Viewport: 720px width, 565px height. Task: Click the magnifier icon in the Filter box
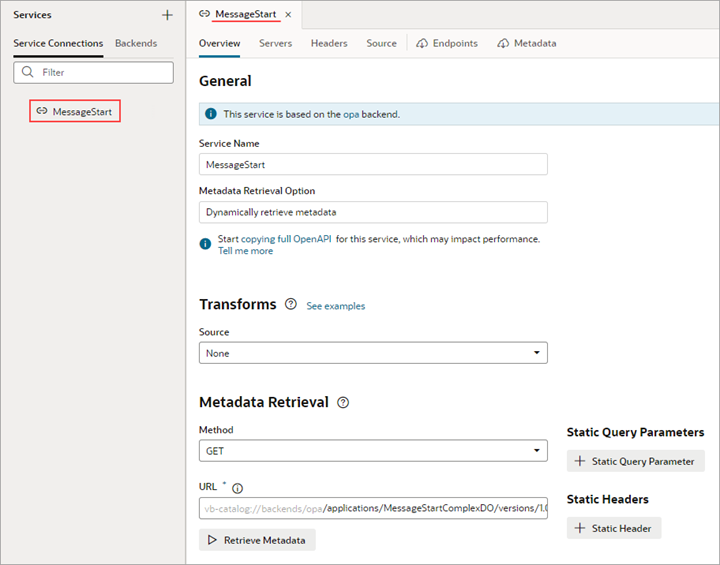click(x=28, y=72)
